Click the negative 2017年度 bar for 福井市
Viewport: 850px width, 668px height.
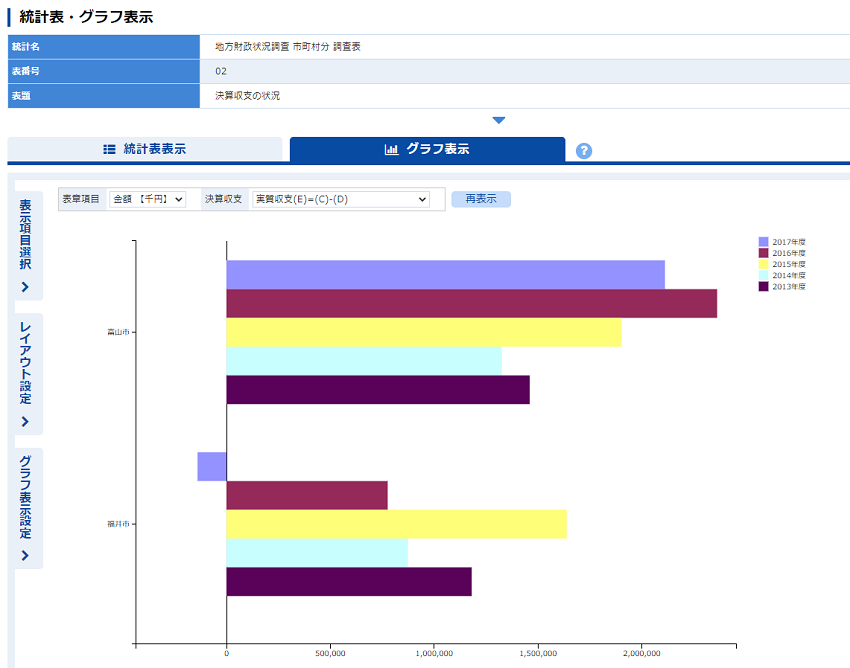[x=212, y=467]
